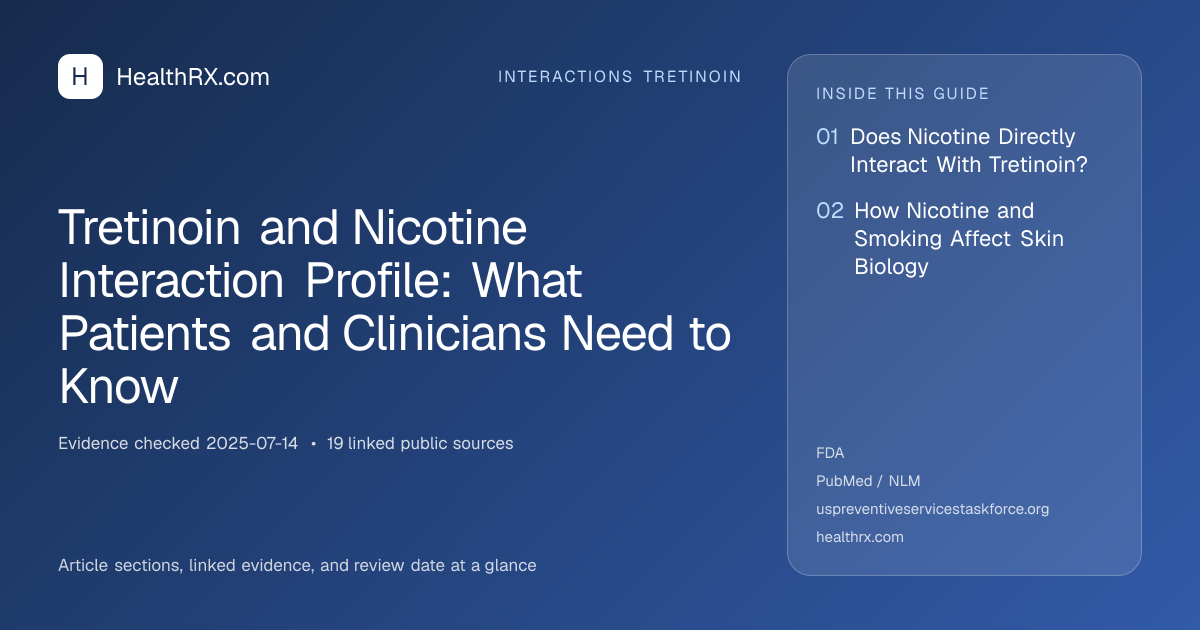Image resolution: width=1200 pixels, height=630 pixels.
Task: Click '19 linked public sources' text
Action: tap(420, 443)
